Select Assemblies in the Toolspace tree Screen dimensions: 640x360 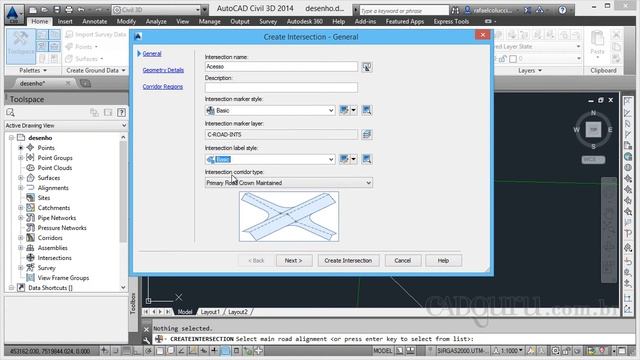(x=53, y=248)
